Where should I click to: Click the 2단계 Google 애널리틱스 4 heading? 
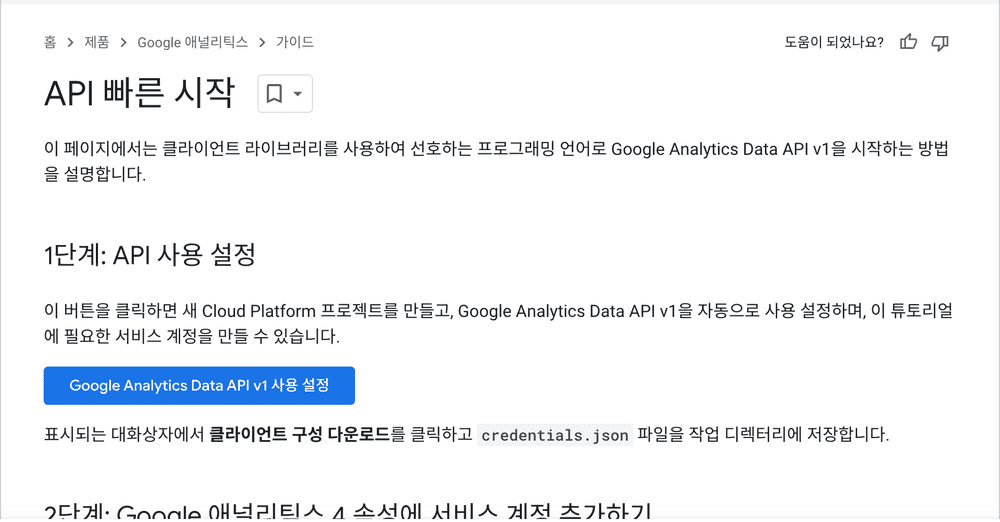348,511
